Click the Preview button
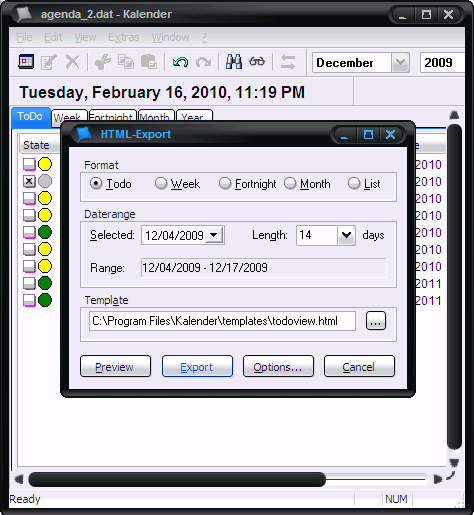 tap(115, 366)
